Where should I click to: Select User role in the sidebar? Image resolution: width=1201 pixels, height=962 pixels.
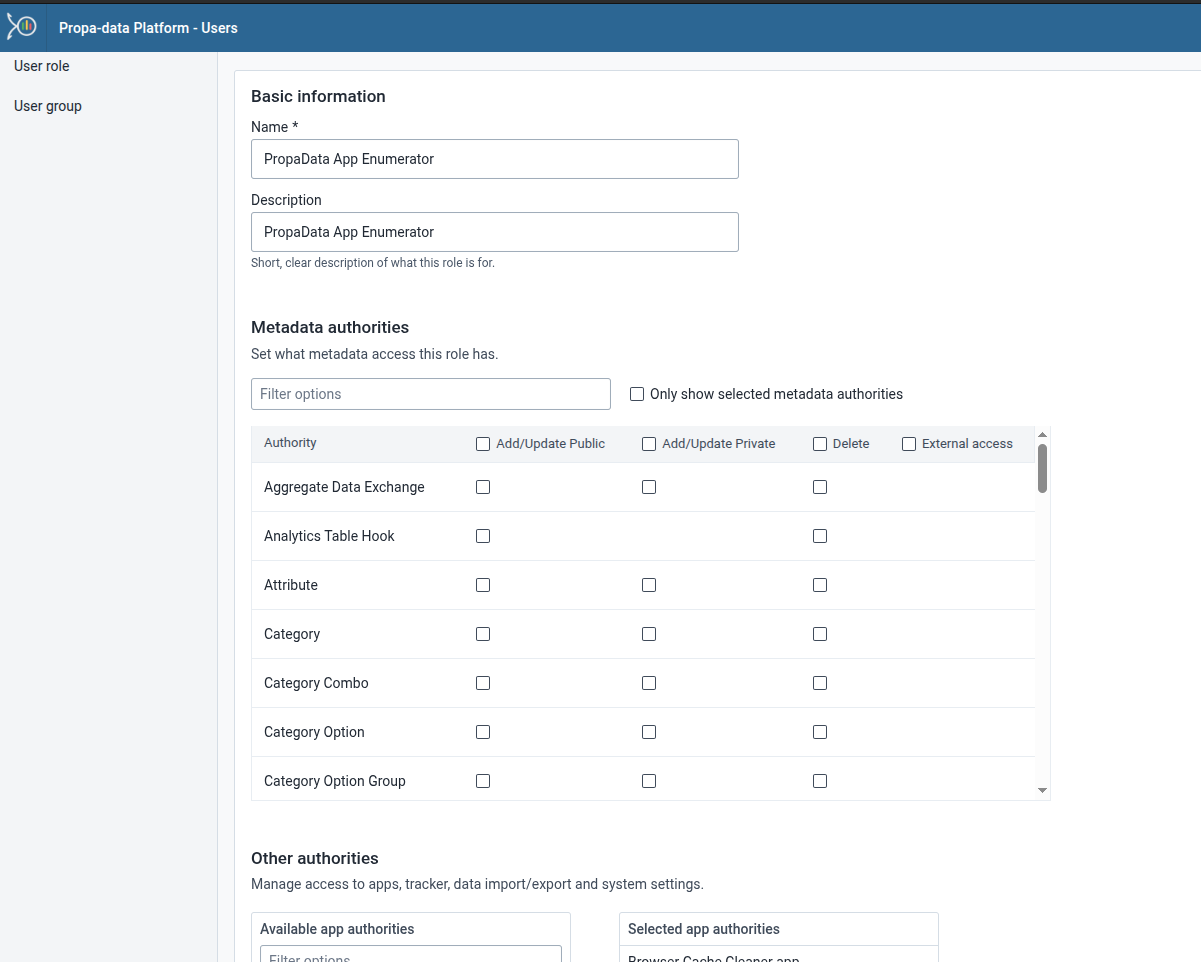[41, 66]
